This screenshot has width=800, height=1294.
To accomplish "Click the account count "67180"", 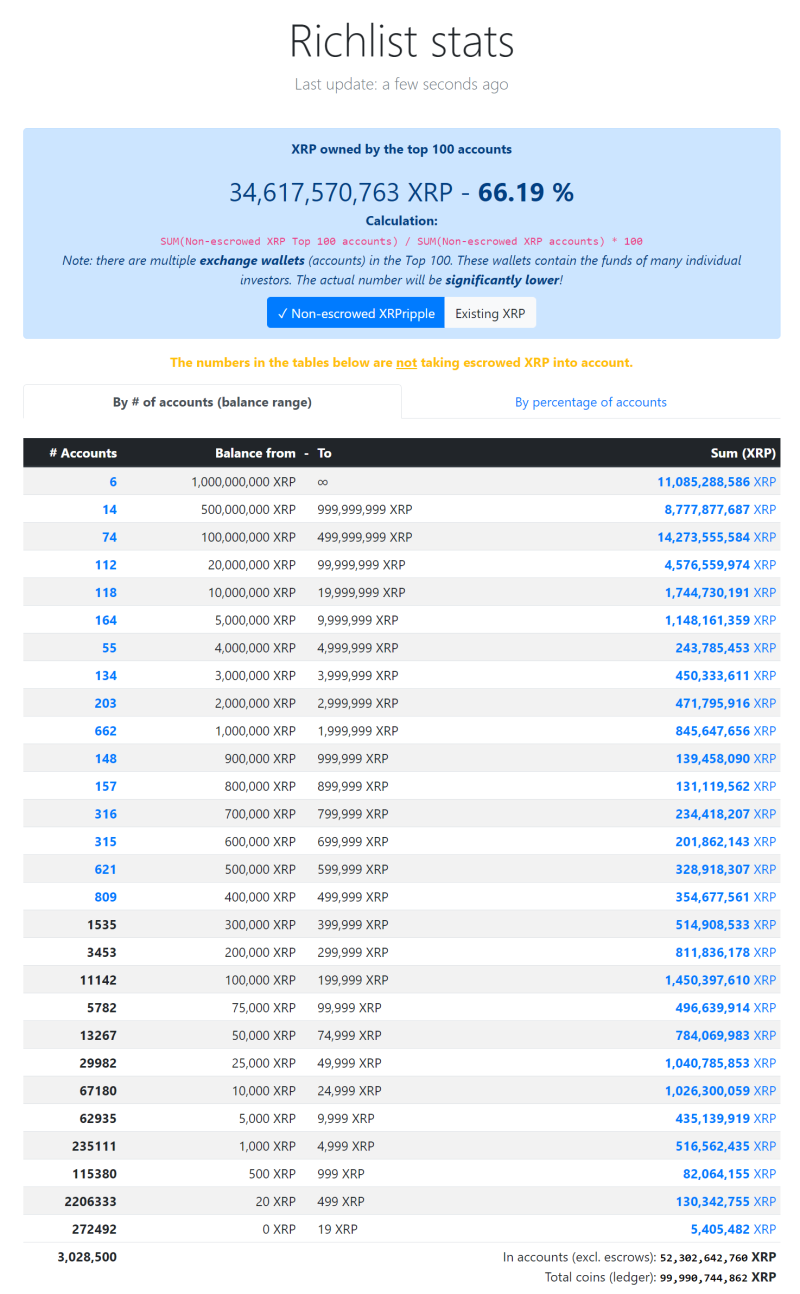I will click(x=98, y=1090).
